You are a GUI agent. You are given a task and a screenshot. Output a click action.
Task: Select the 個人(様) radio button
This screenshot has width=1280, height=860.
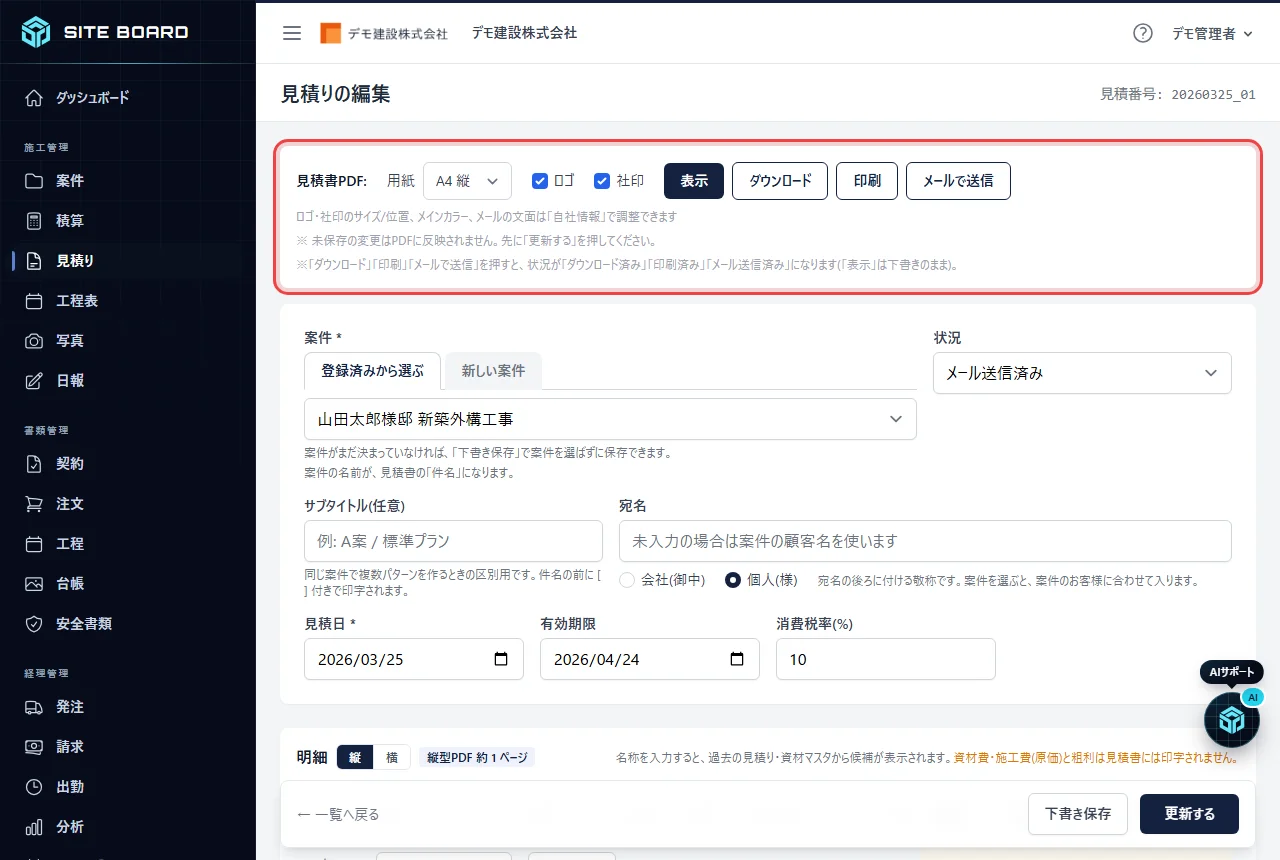coord(733,580)
